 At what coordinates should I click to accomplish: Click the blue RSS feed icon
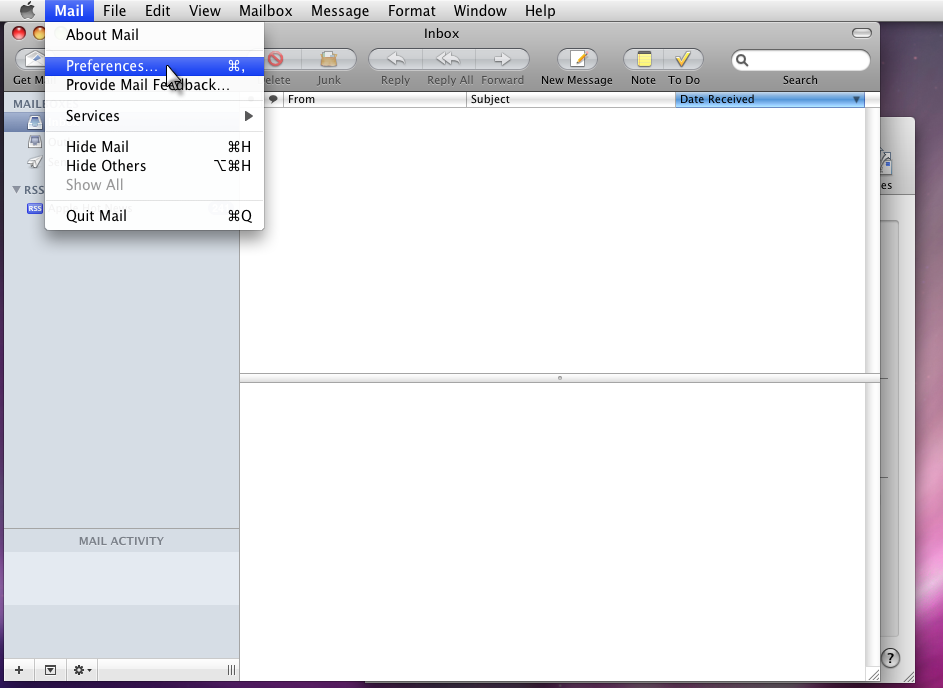pos(35,209)
